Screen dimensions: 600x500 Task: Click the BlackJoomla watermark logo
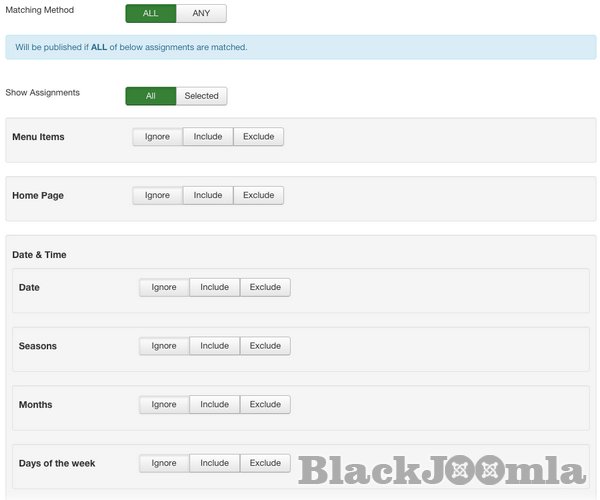441,471
